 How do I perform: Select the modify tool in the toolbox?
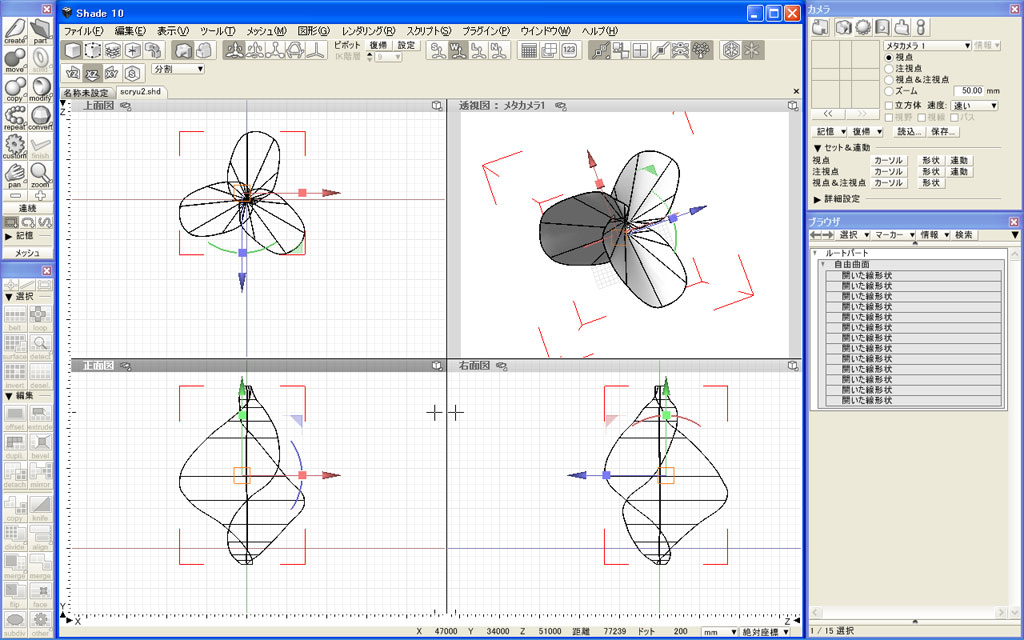[40, 89]
